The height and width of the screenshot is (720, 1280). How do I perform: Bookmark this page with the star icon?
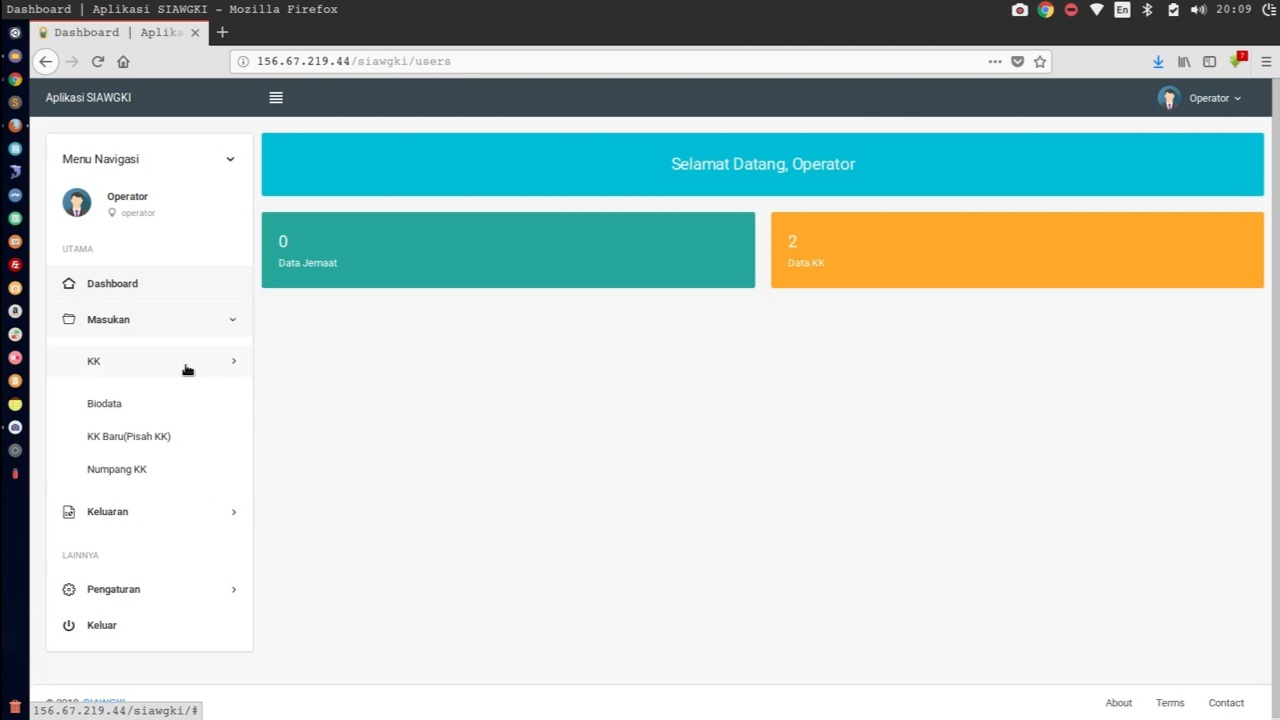(x=1040, y=62)
